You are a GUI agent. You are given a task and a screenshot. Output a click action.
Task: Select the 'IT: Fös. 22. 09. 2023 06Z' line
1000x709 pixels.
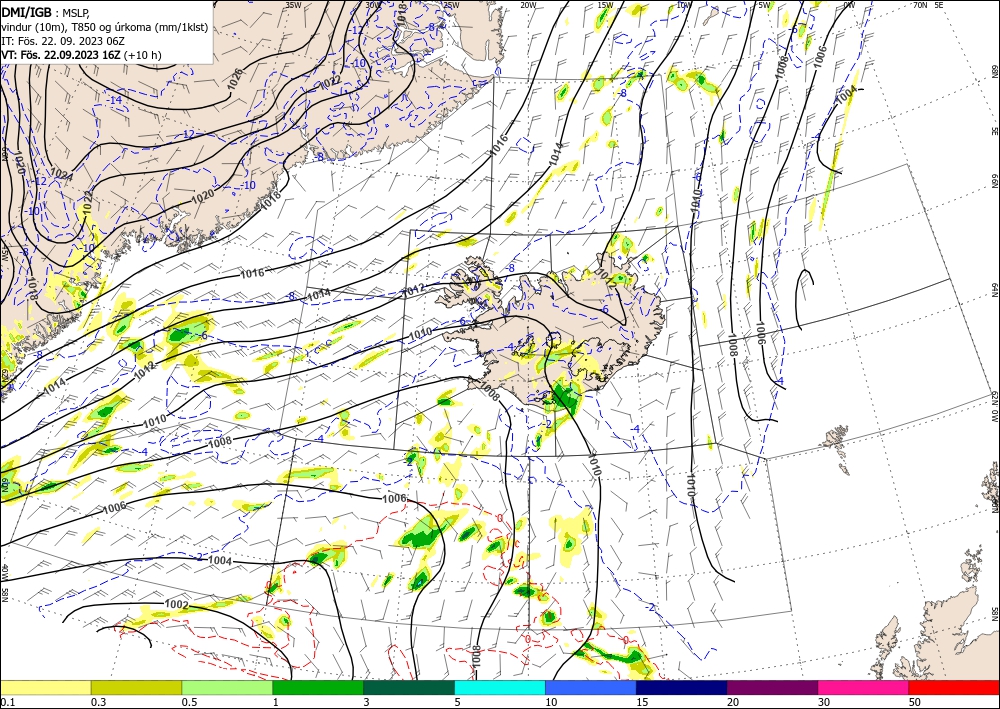[62, 41]
